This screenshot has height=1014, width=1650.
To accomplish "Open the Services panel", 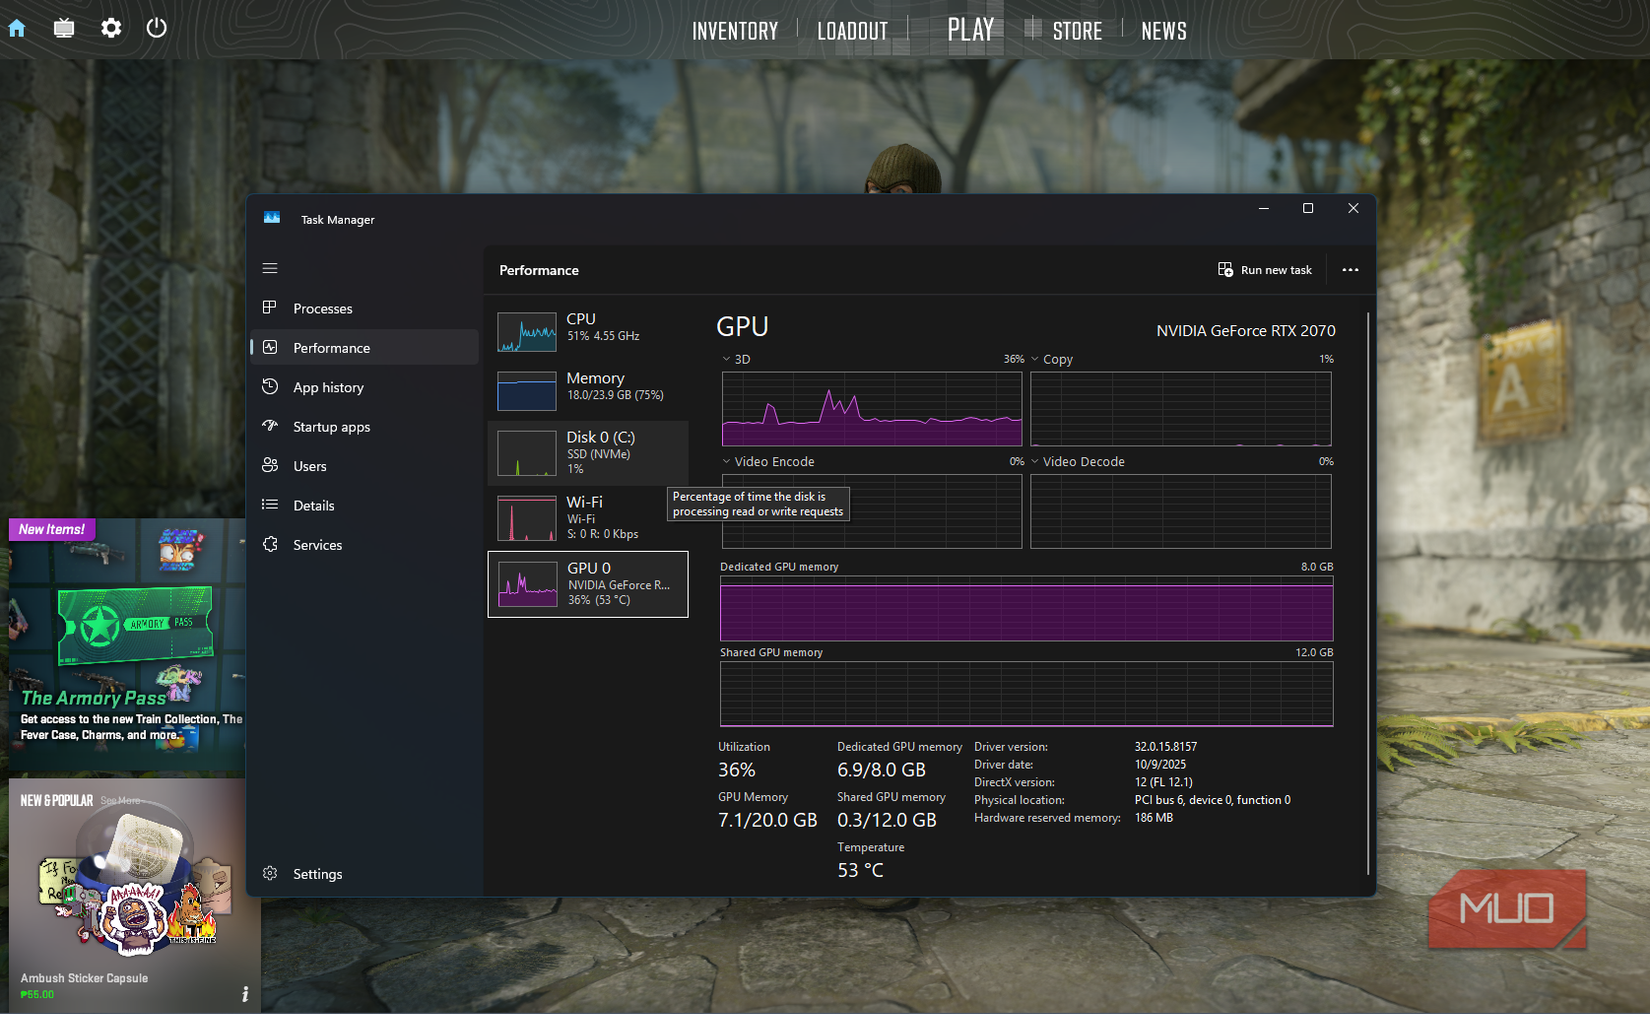I will (x=270, y=544).
